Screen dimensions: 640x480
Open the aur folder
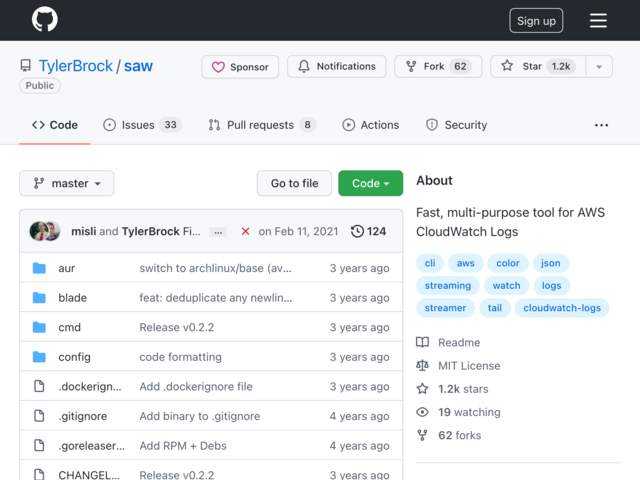67,268
